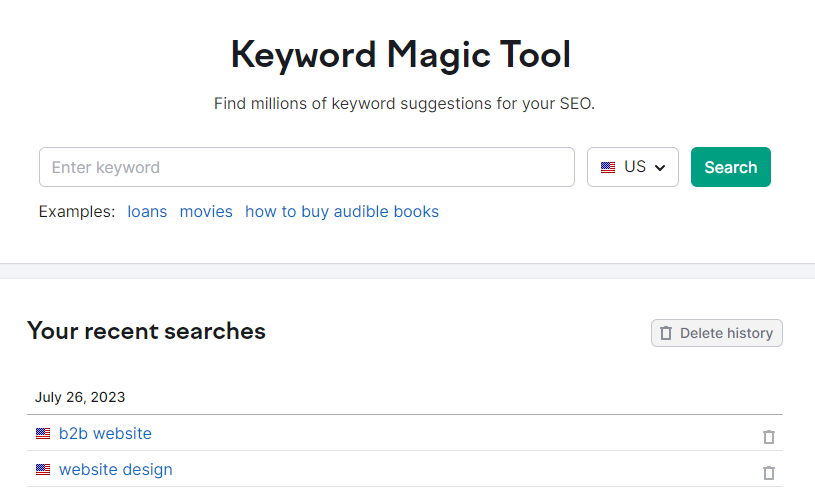Open the US country database dropdown
The height and width of the screenshot is (488, 815).
633,167
